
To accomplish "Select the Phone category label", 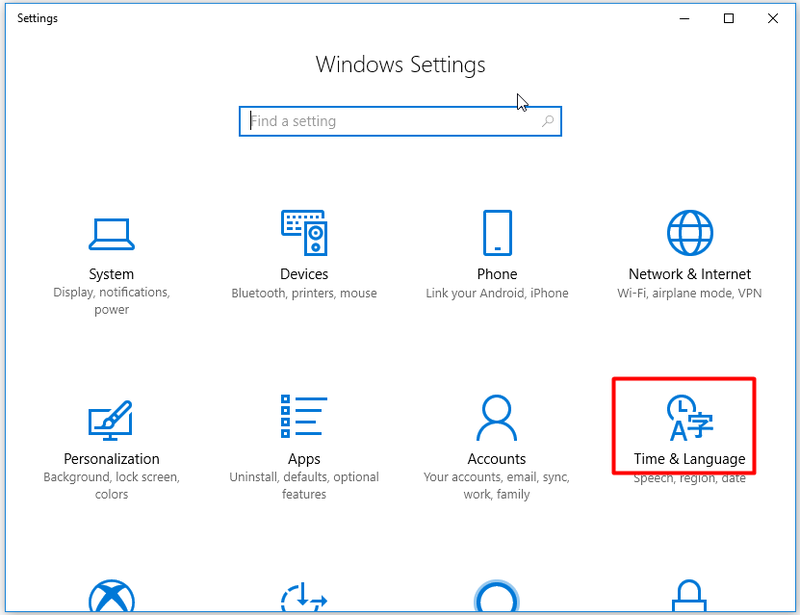I will coord(497,274).
